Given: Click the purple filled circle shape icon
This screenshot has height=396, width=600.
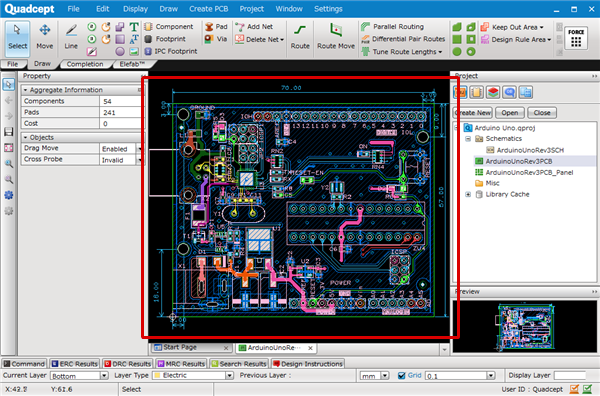Looking at the screenshot, I should [x=120, y=51].
